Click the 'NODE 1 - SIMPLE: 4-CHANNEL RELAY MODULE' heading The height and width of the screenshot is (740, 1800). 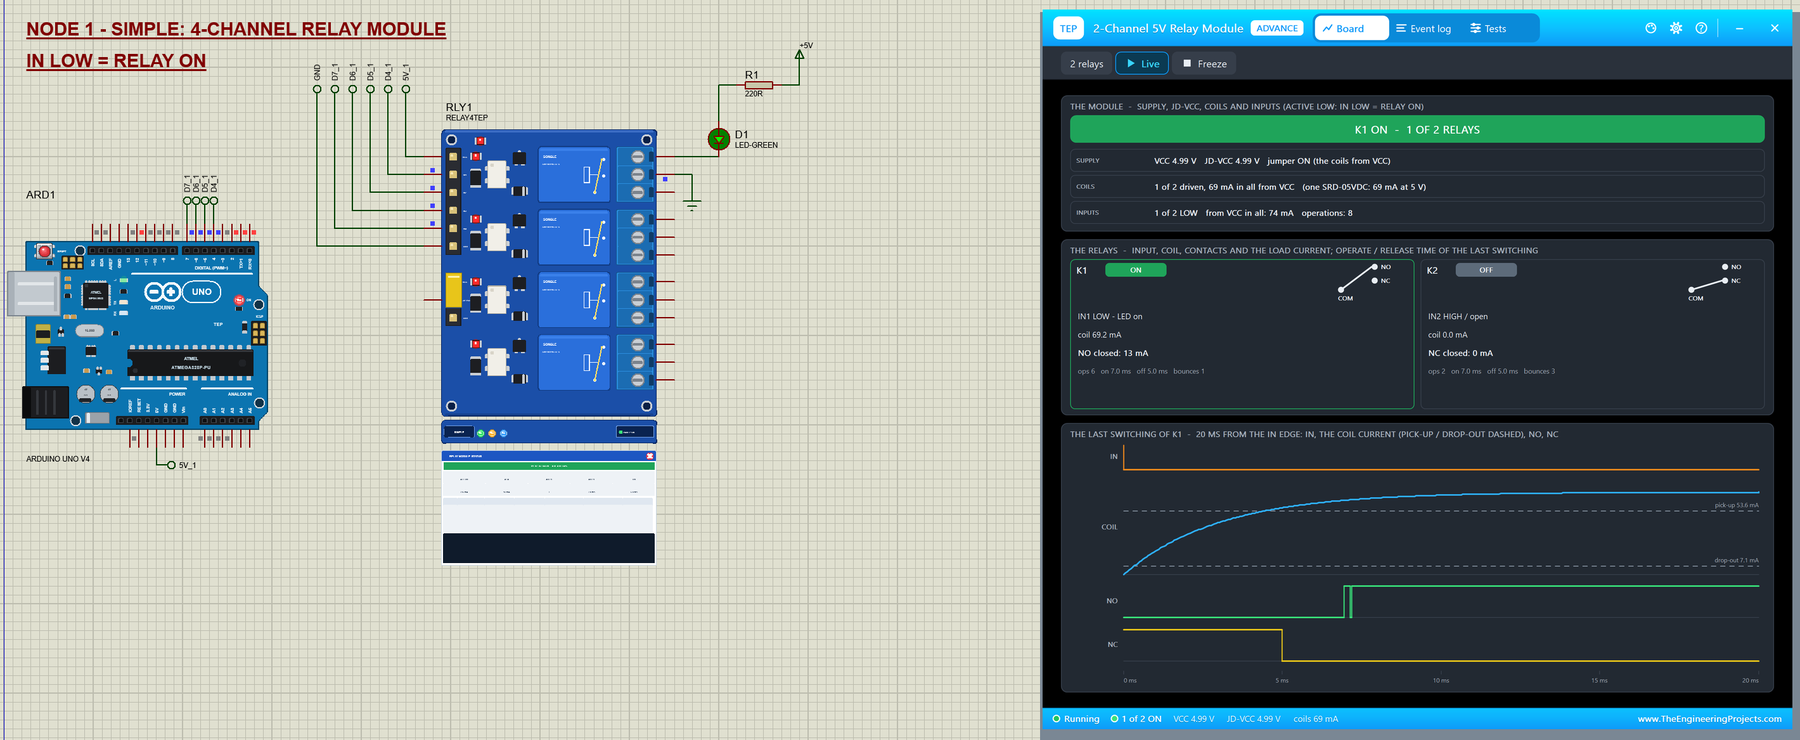coord(236,30)
